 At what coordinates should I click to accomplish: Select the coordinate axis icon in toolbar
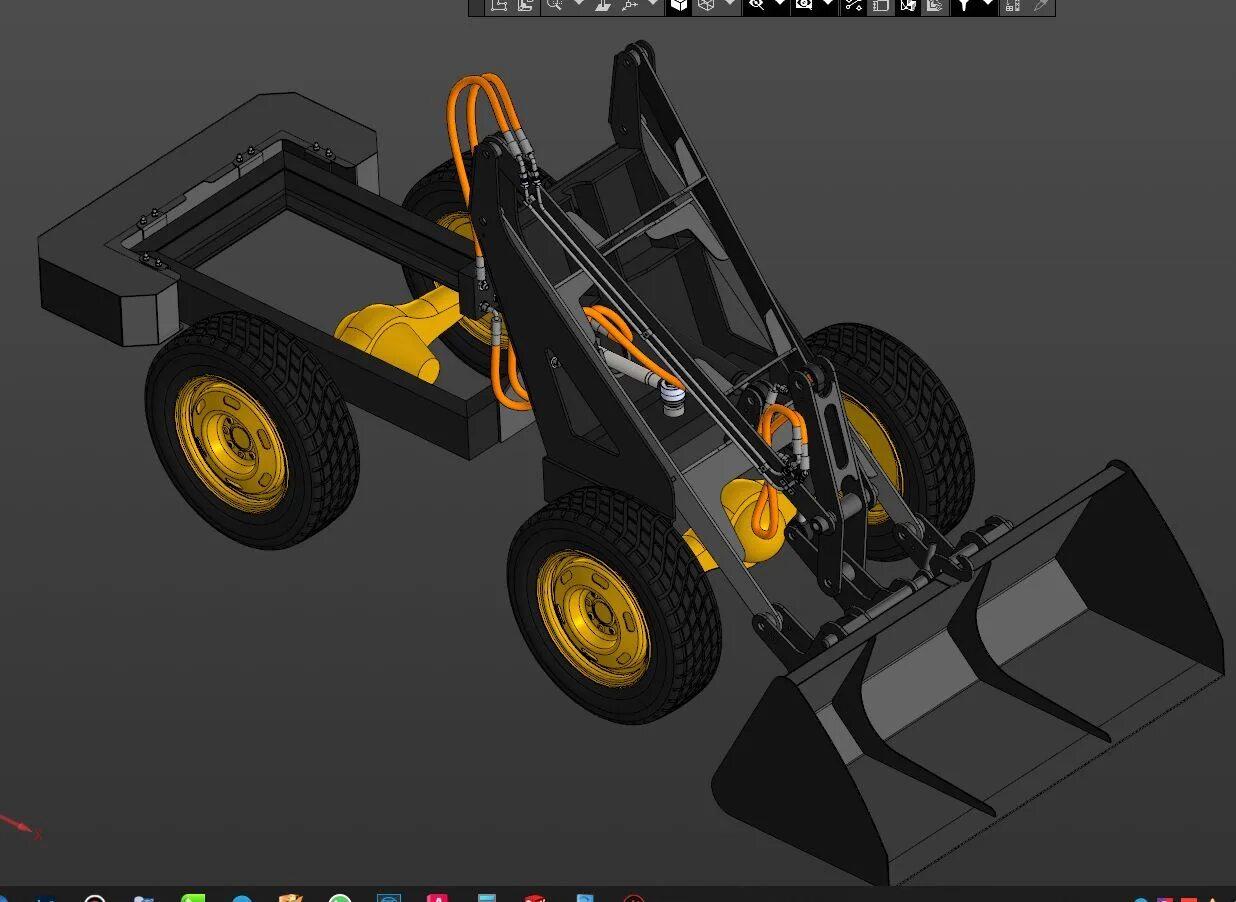(x=629, y=5)
